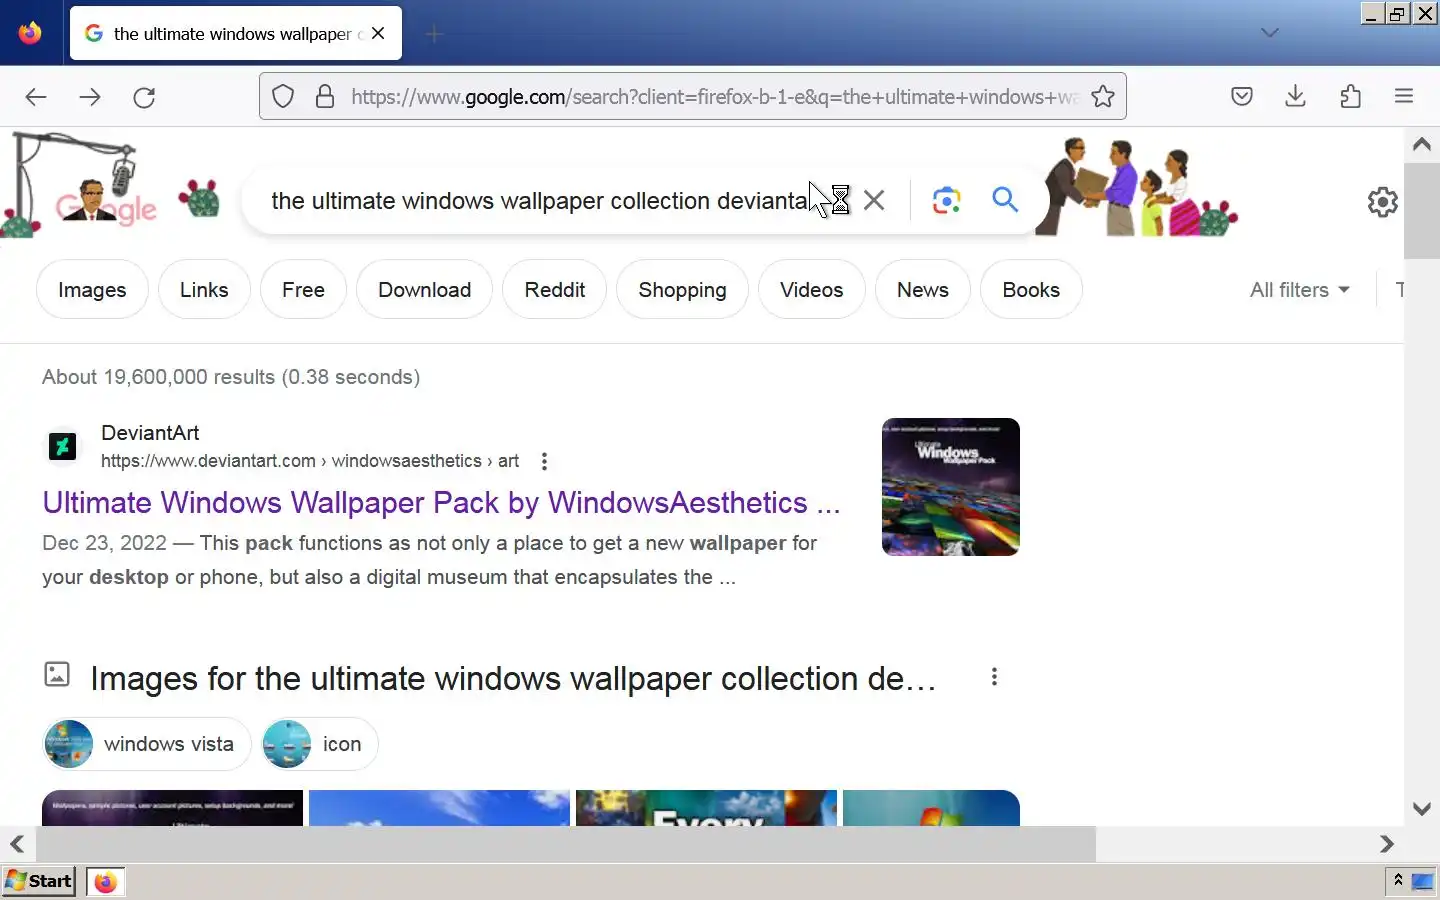
Task: Open the deviantart.com breadcrumb URL
Action: pos(310,461)
